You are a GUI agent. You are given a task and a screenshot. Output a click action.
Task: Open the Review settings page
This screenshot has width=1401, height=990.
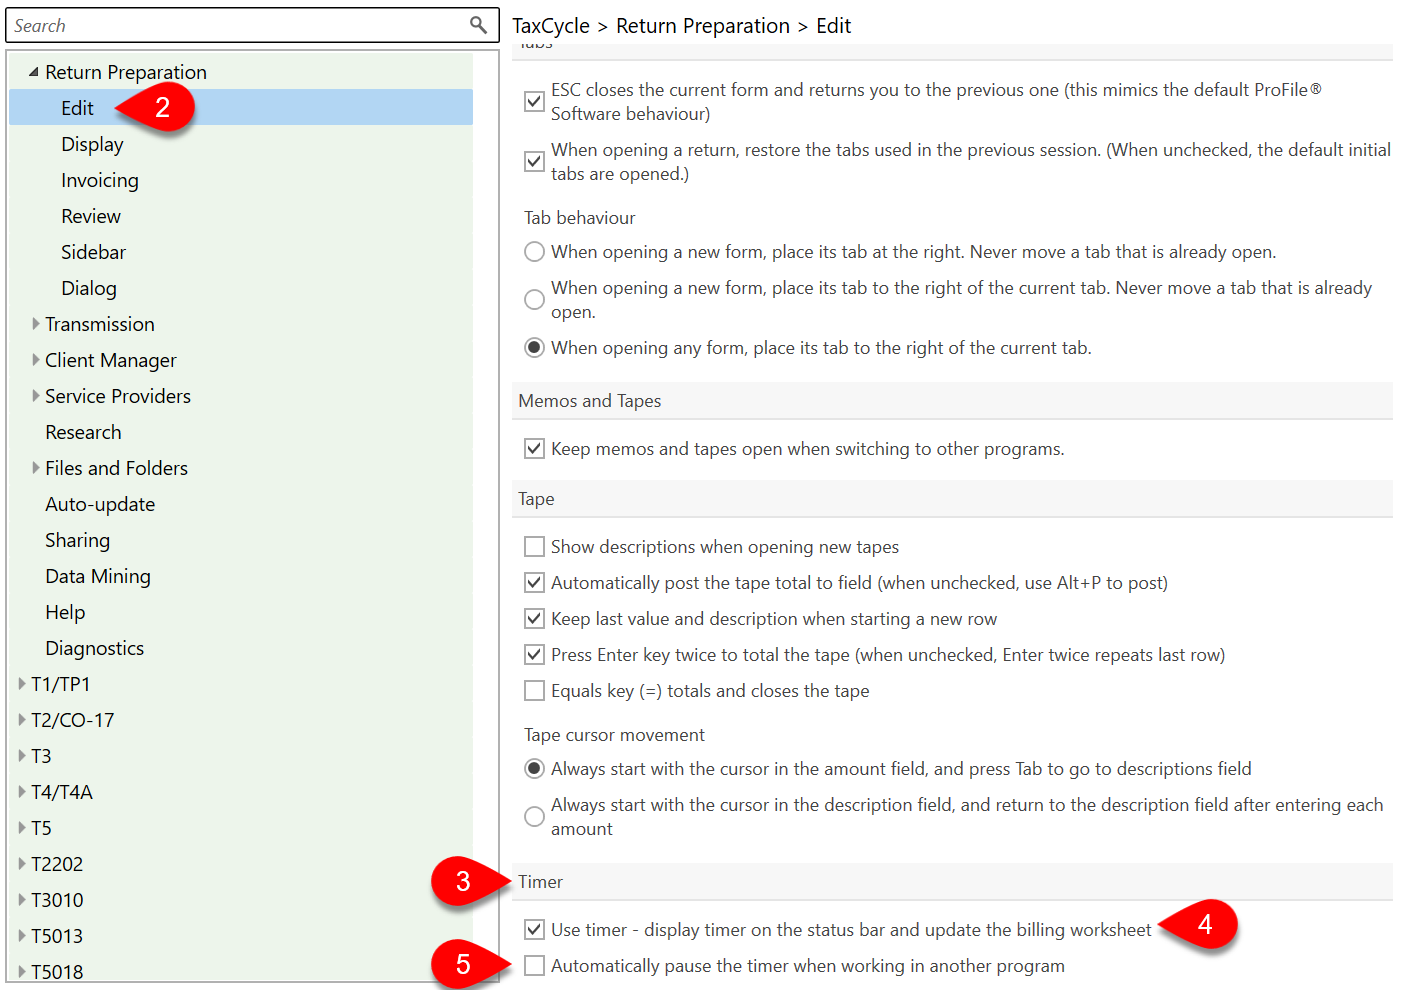coord(91,216)
